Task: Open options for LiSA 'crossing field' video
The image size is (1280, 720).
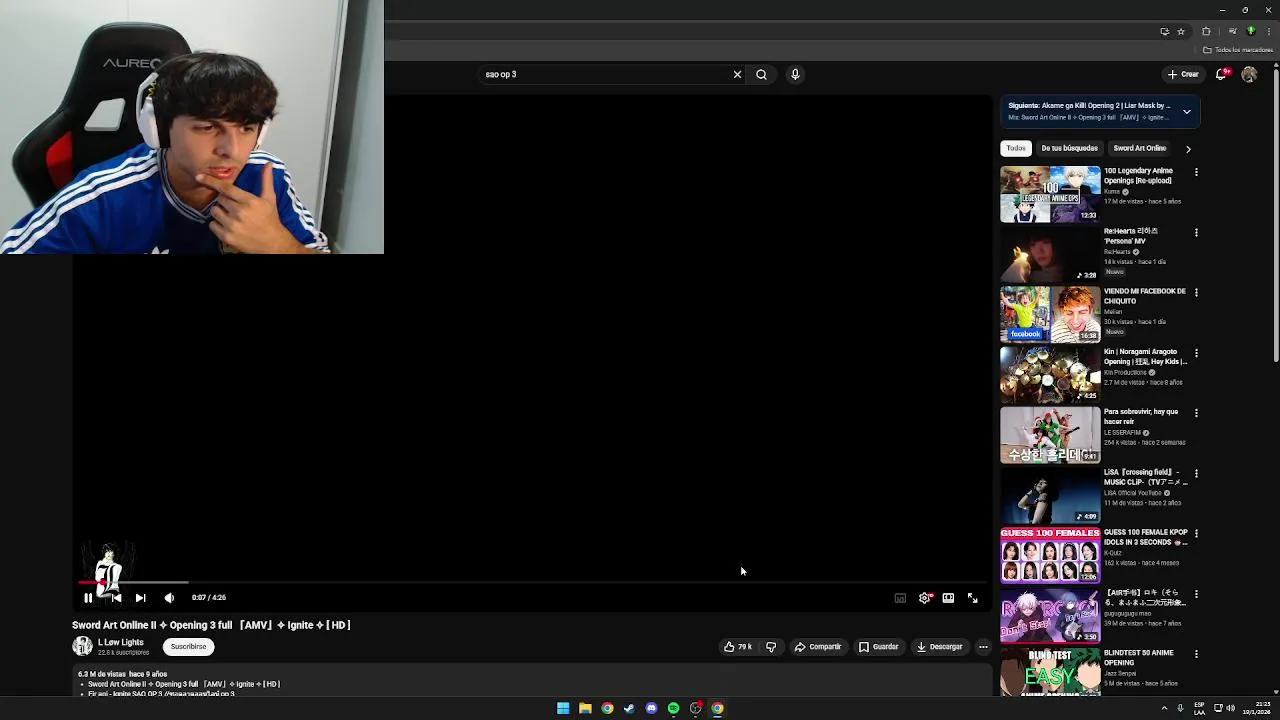Action: click(x=1196, y=473)
